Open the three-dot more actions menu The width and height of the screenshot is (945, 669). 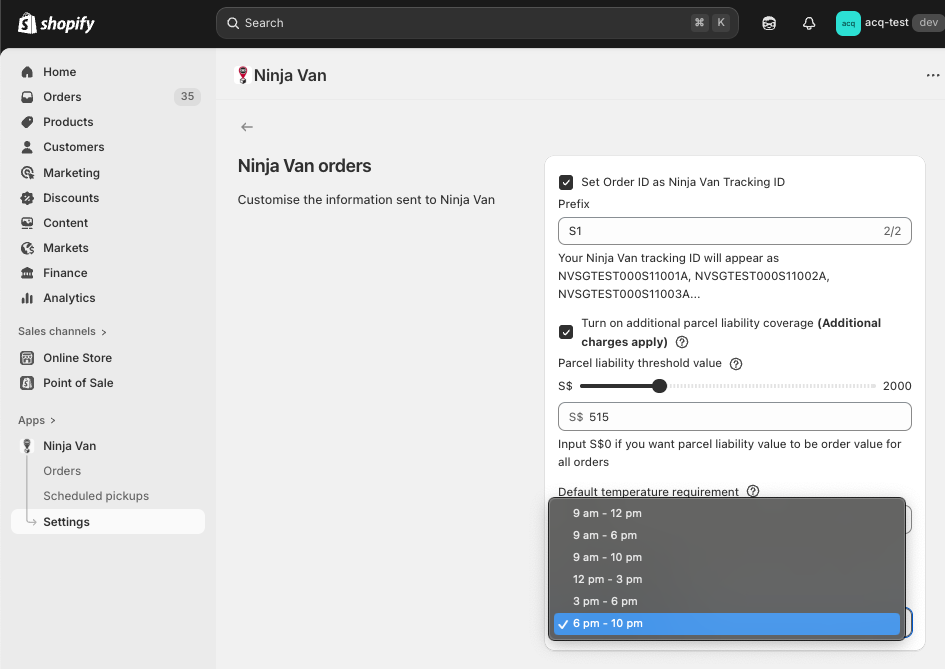[x=932, y=76]
